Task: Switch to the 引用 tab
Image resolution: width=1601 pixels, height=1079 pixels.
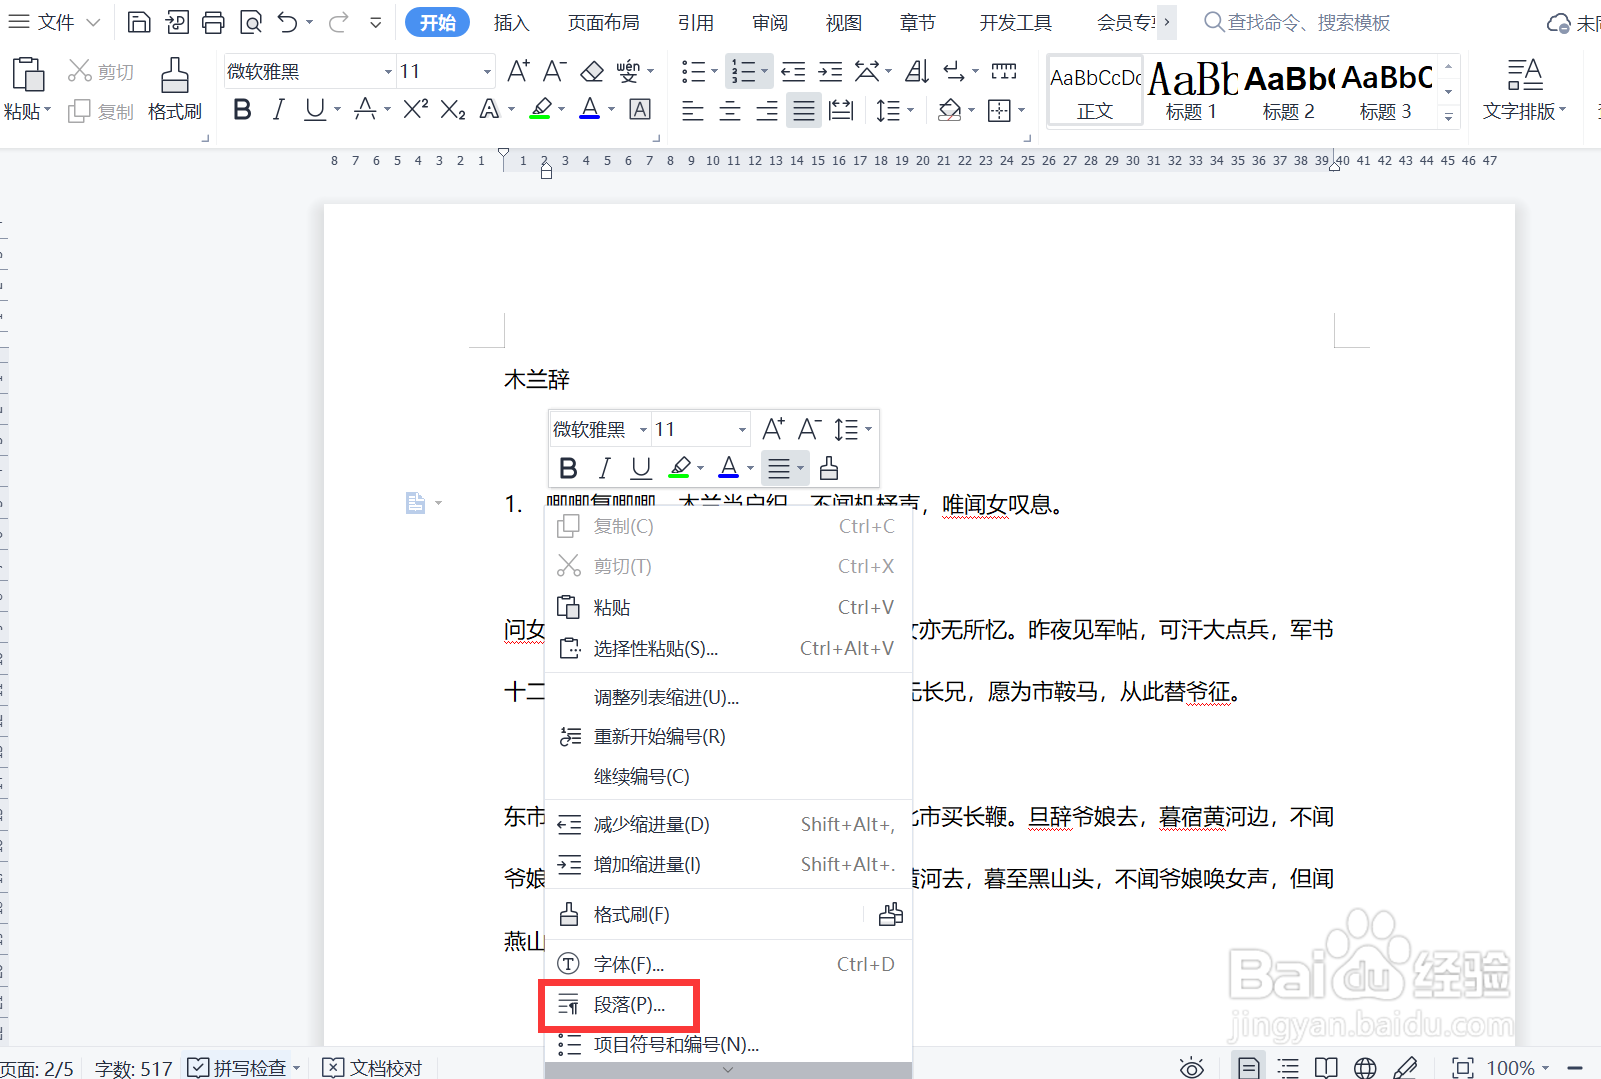Action: coord(695,22)
